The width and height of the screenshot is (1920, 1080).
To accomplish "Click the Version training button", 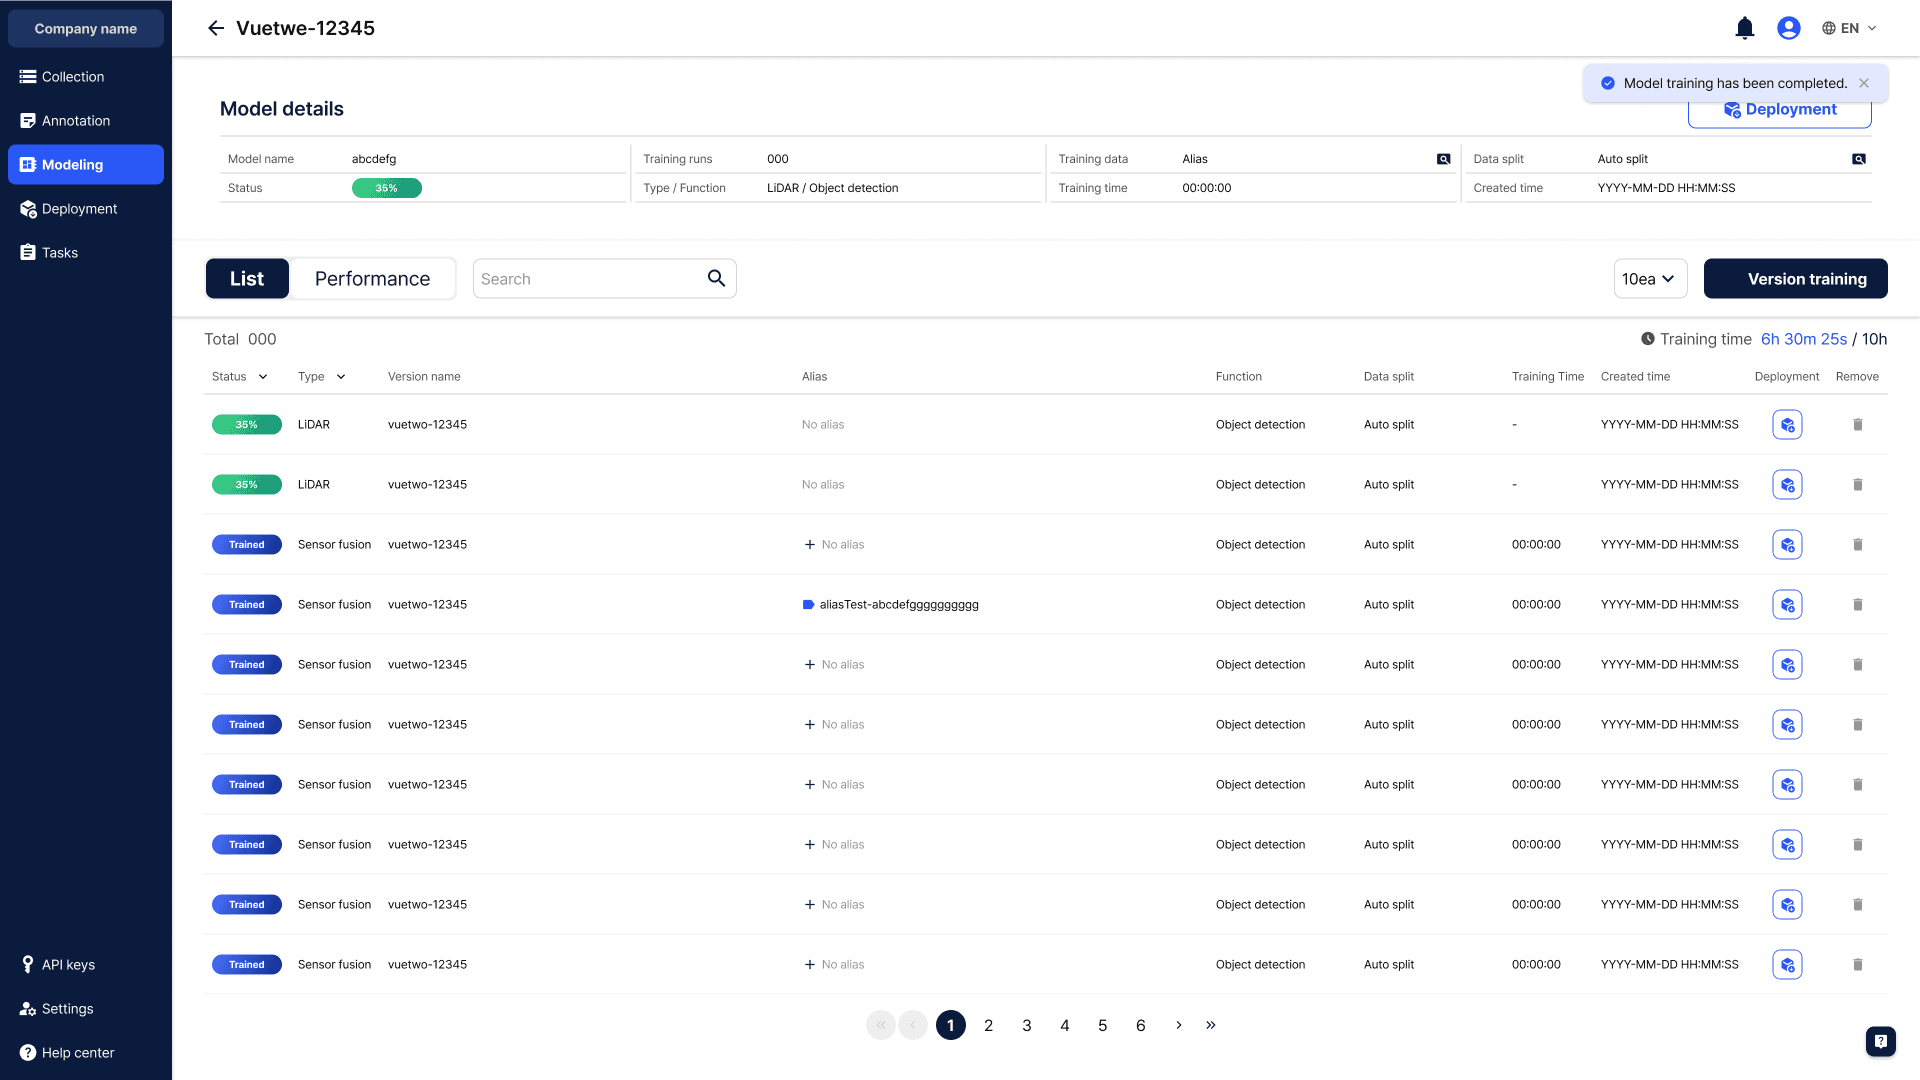I will coord(1795,279).
